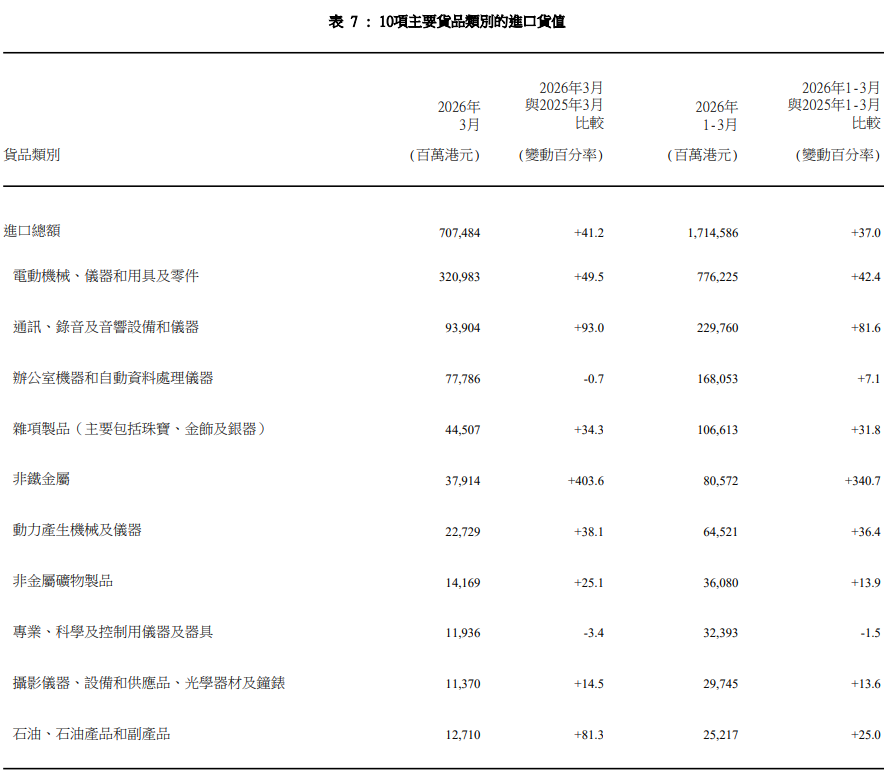Click the 2026年1-3月 column header
The height and width of the screenshot is (777, 891).
712,112
